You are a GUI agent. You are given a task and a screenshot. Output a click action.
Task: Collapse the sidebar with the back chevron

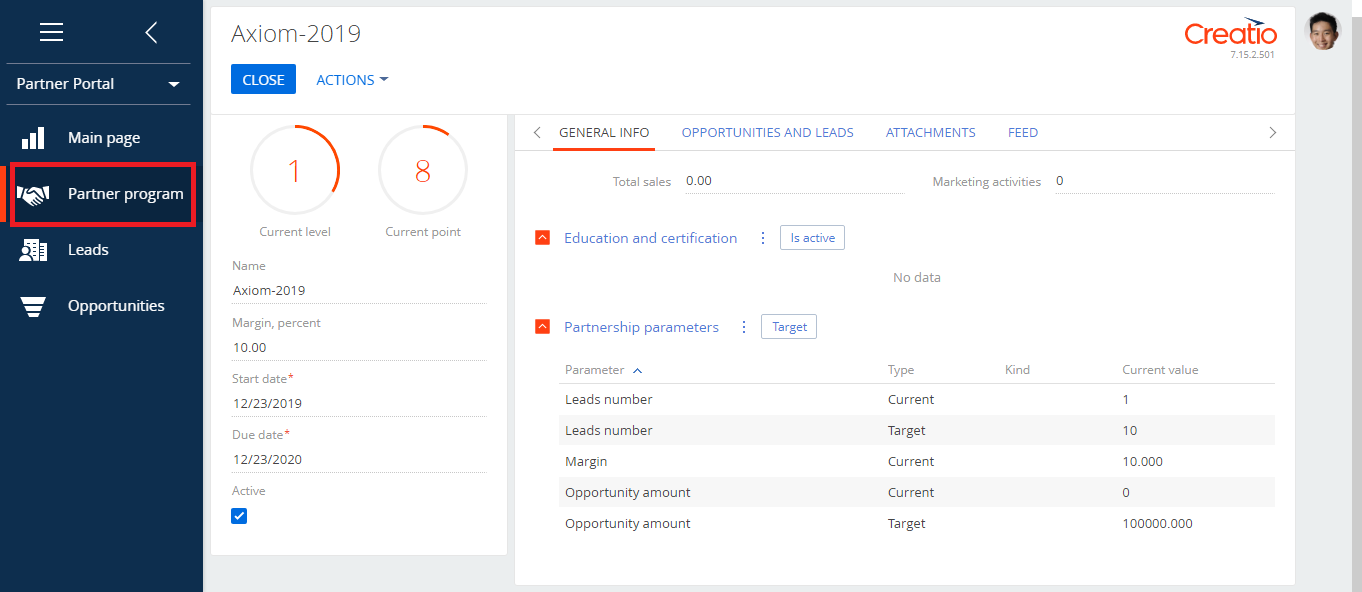(x=151, y=31)
